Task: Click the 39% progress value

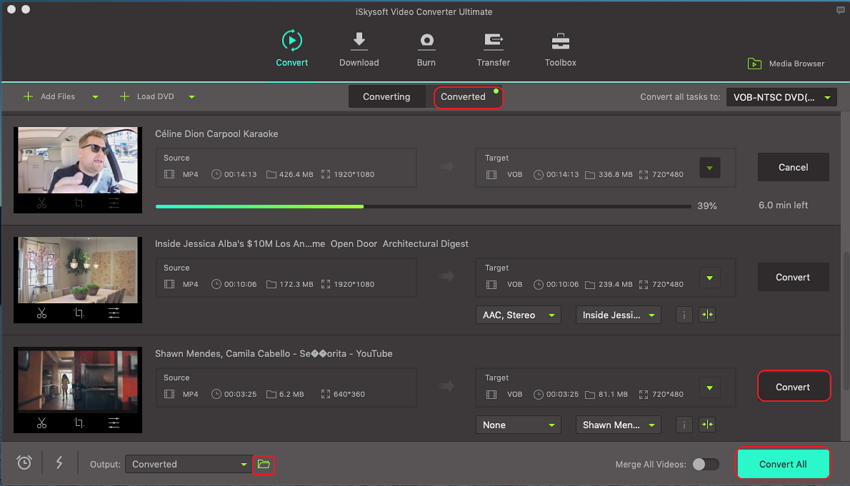Action: (707, 206)
